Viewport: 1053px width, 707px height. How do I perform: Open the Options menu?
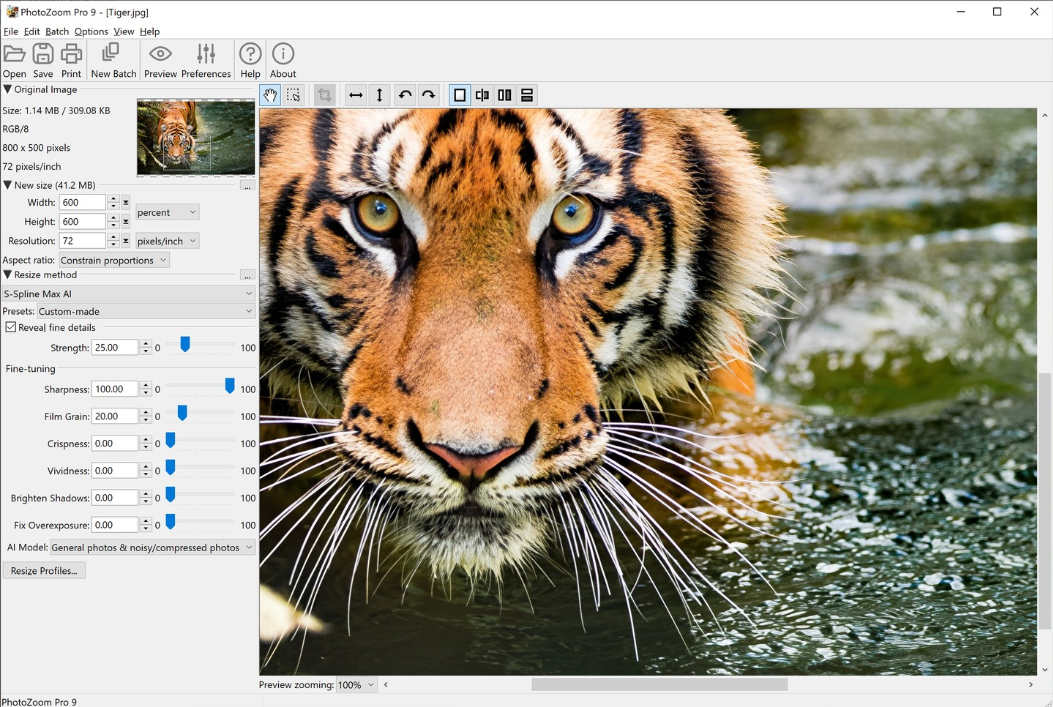[91, 31]
